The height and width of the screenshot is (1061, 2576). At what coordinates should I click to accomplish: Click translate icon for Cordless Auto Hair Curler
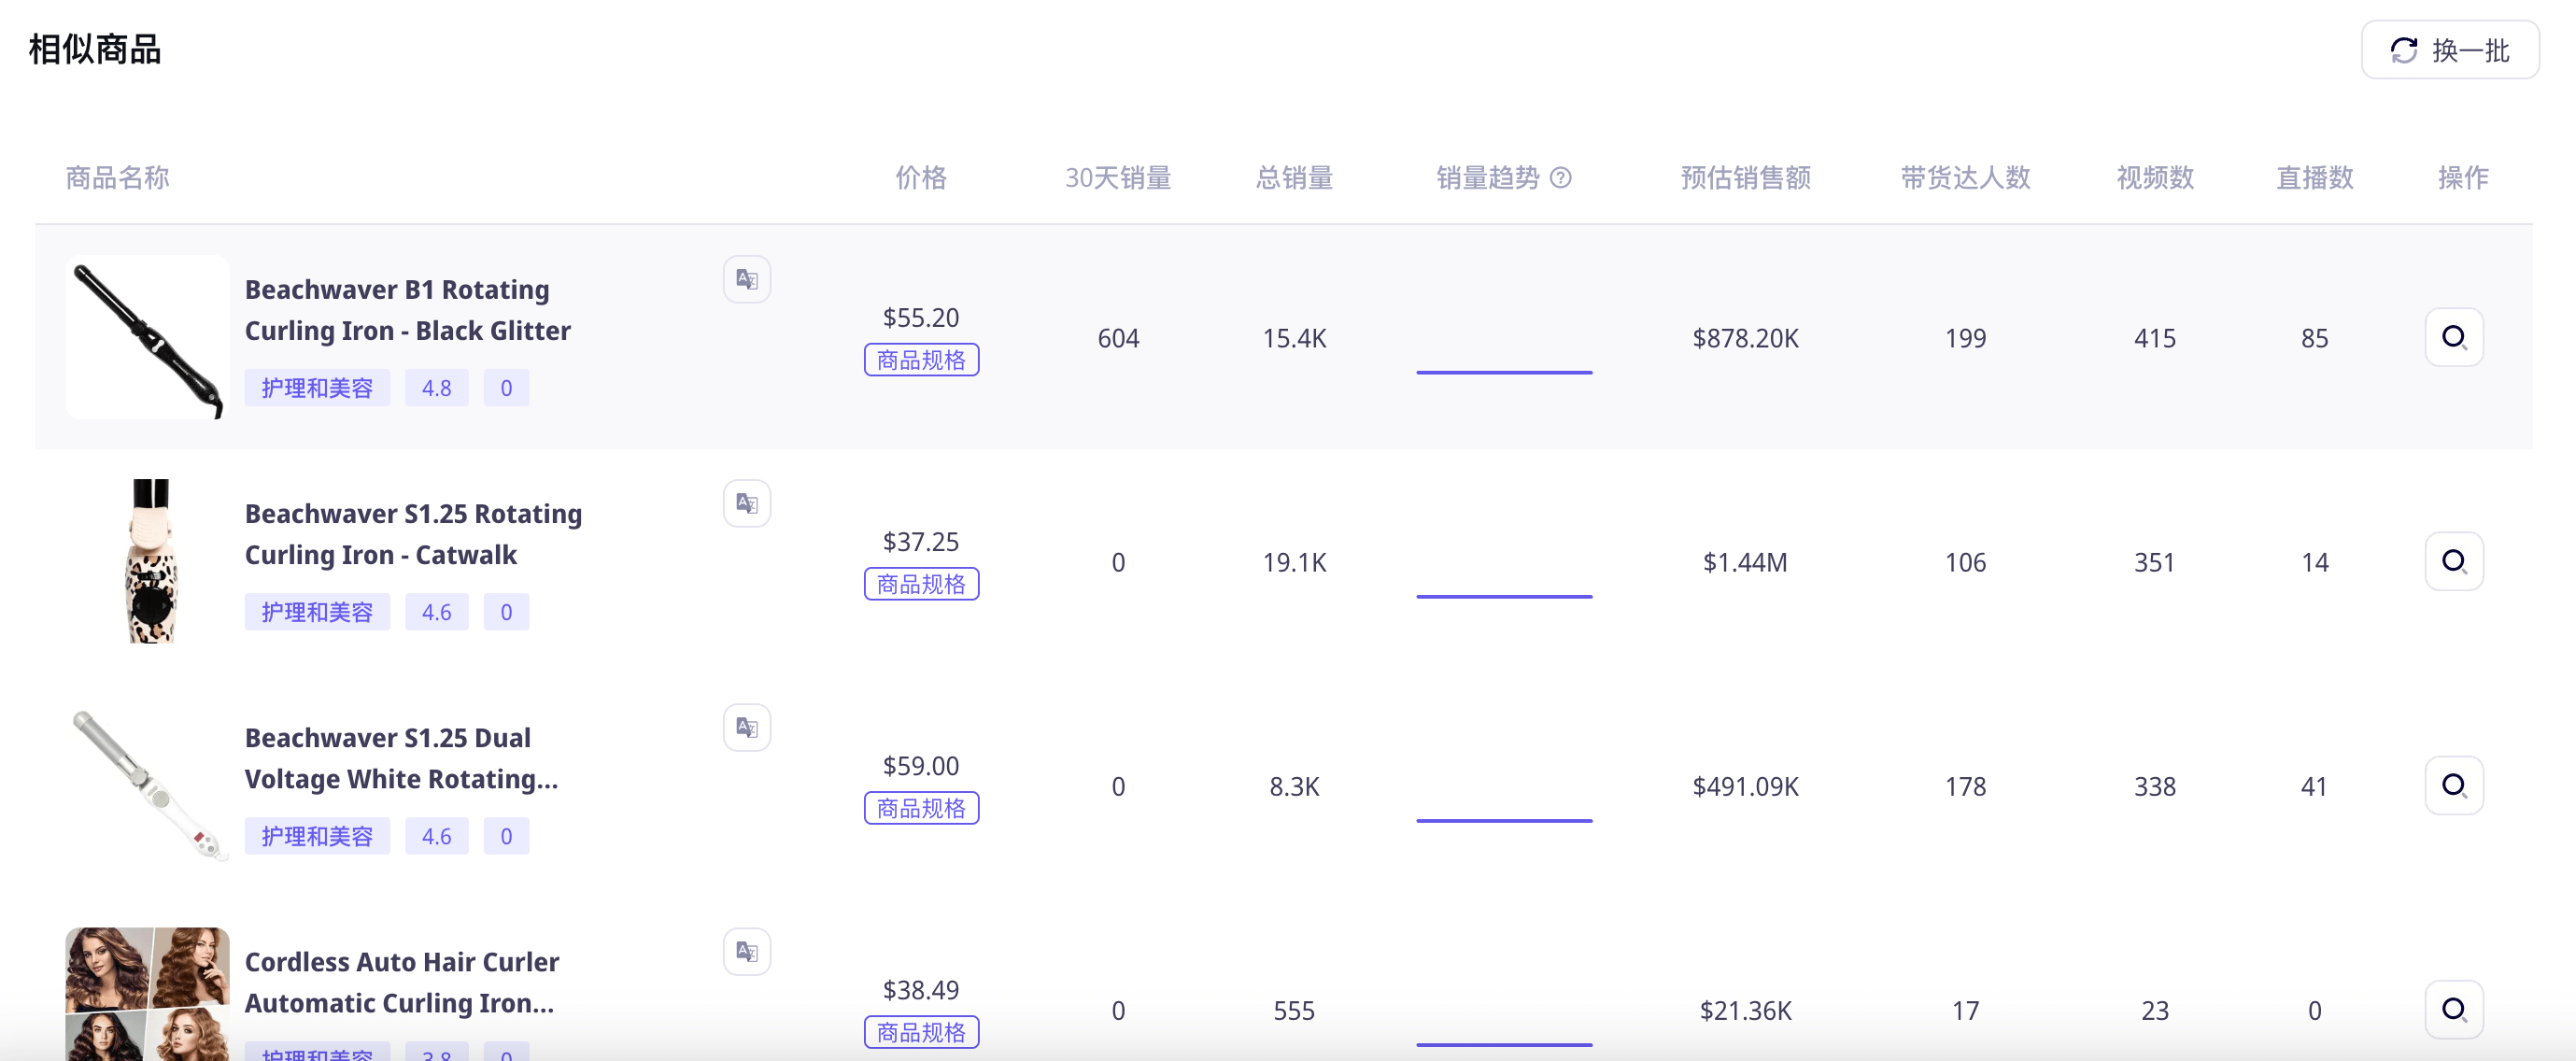[x=747, y=951]
